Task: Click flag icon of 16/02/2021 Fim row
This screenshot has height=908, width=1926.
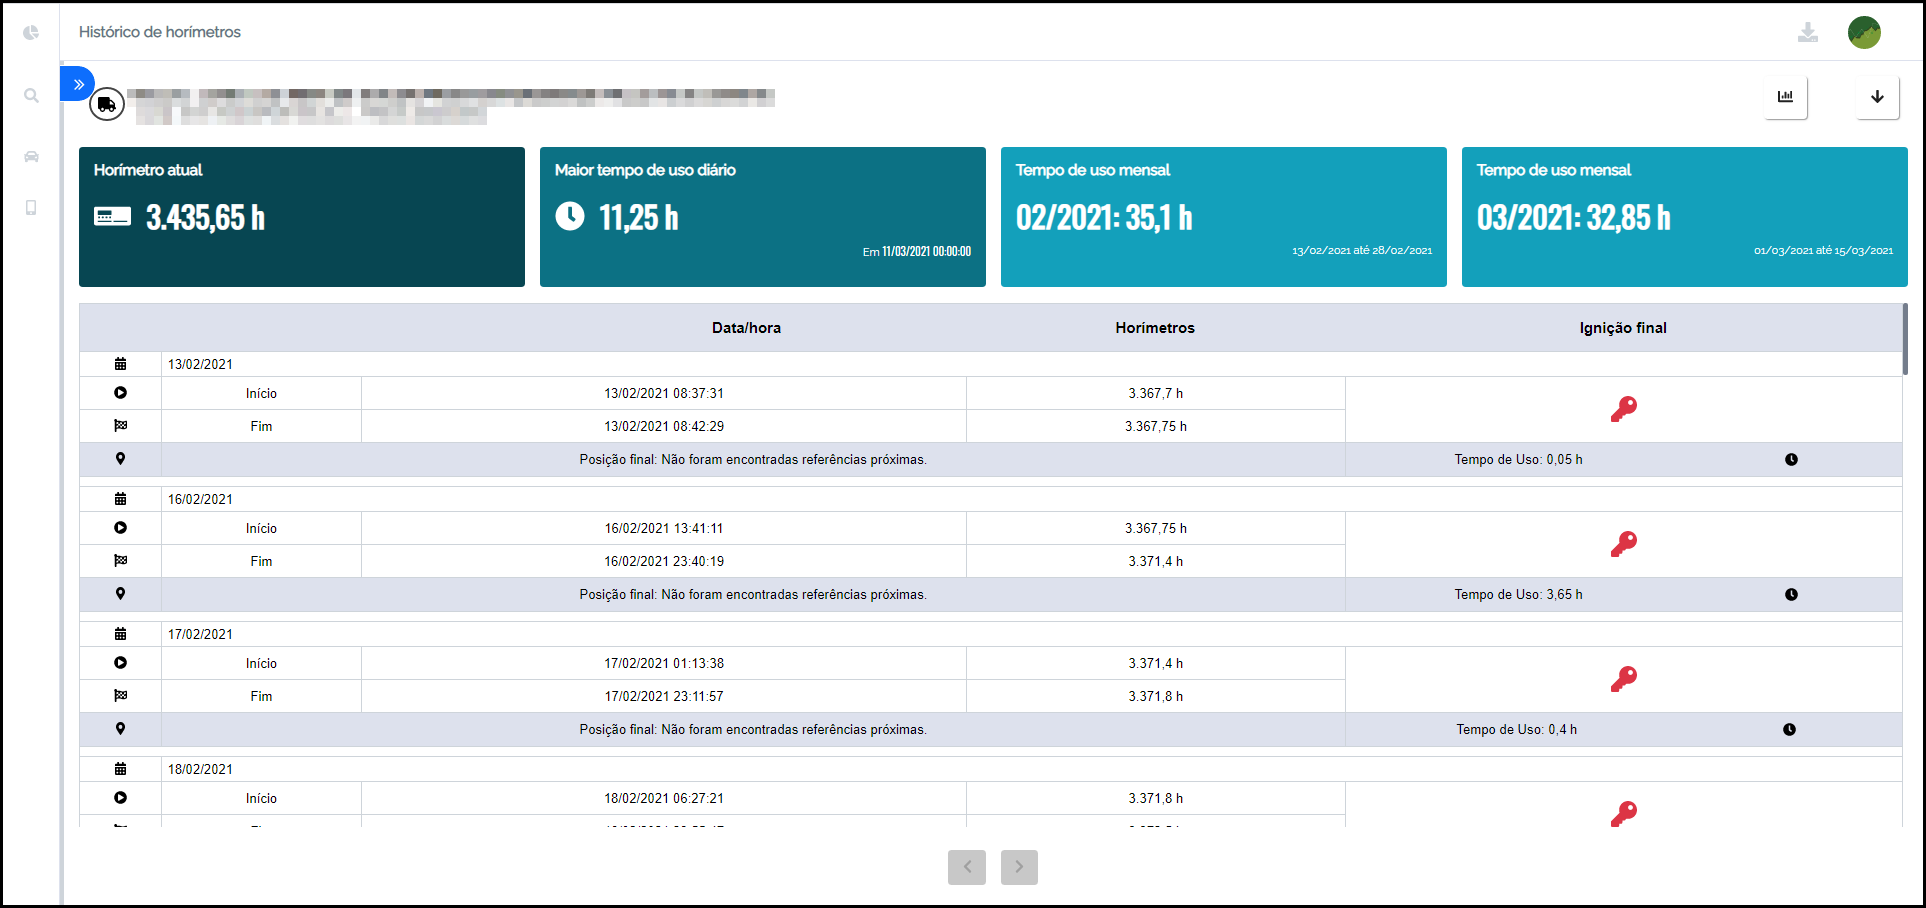Action: tap(120, 561)
